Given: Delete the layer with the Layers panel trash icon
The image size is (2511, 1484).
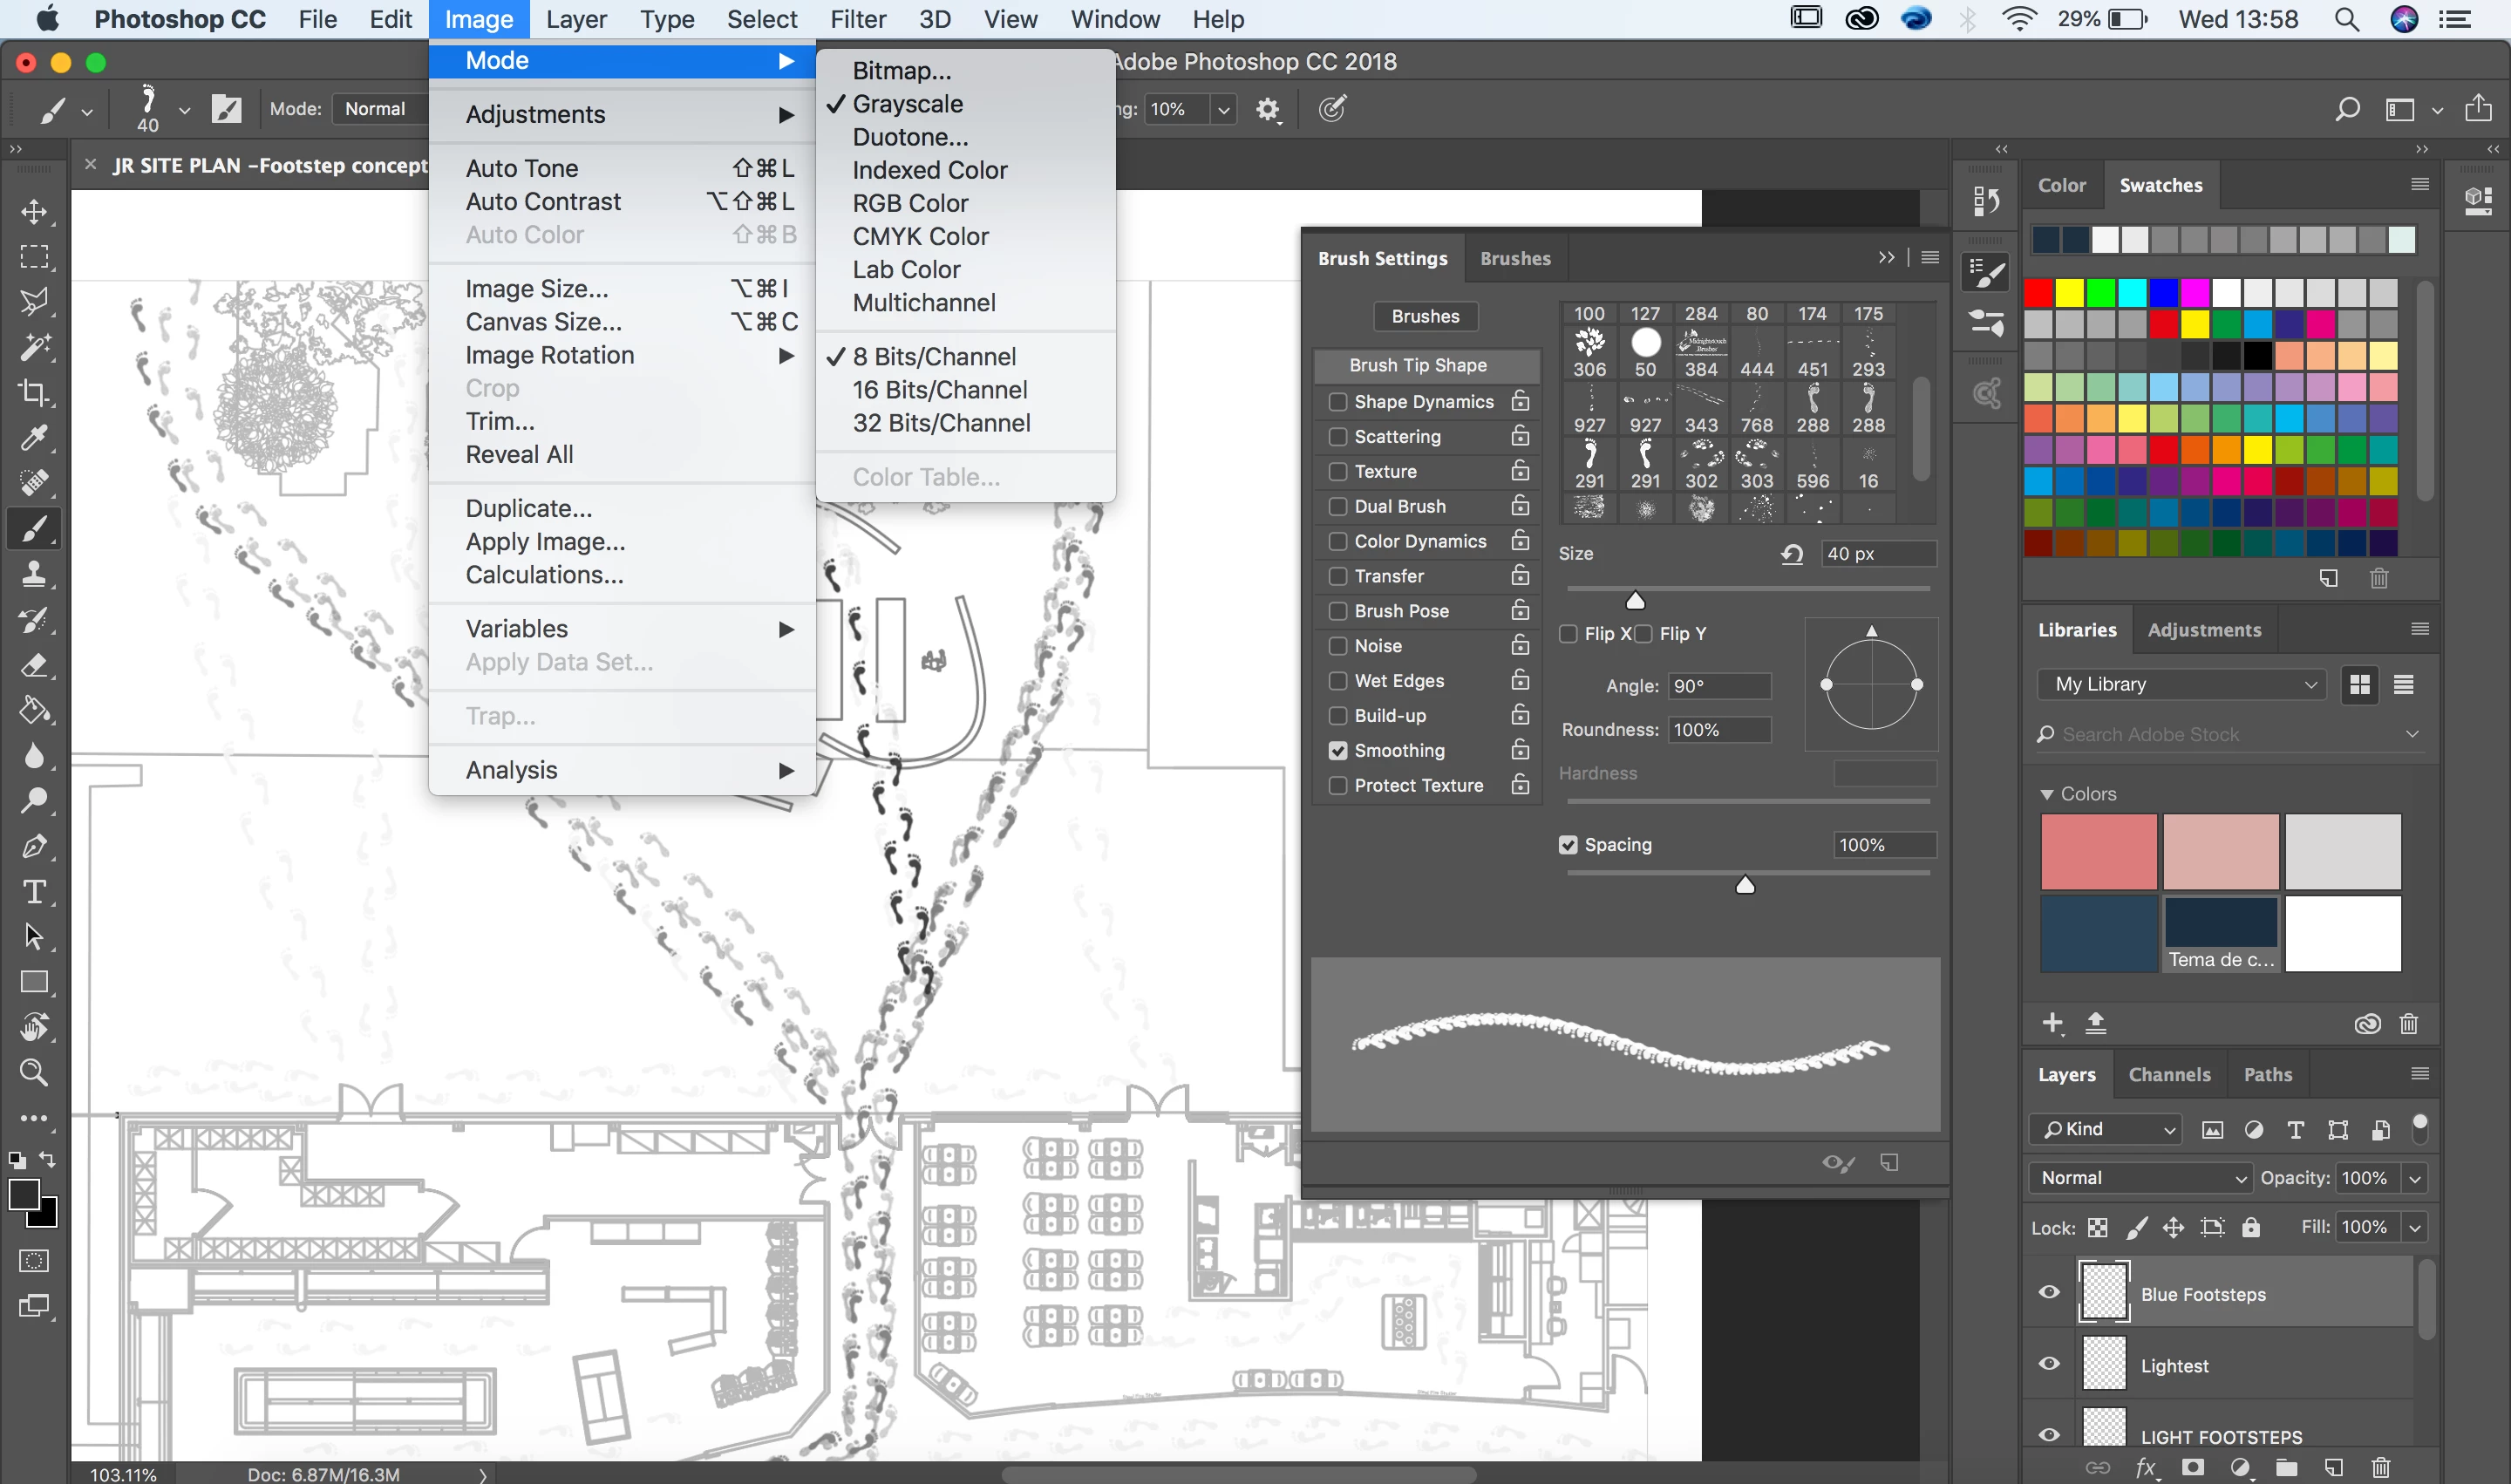Looking at the screenshot, I should 2381,1467.
